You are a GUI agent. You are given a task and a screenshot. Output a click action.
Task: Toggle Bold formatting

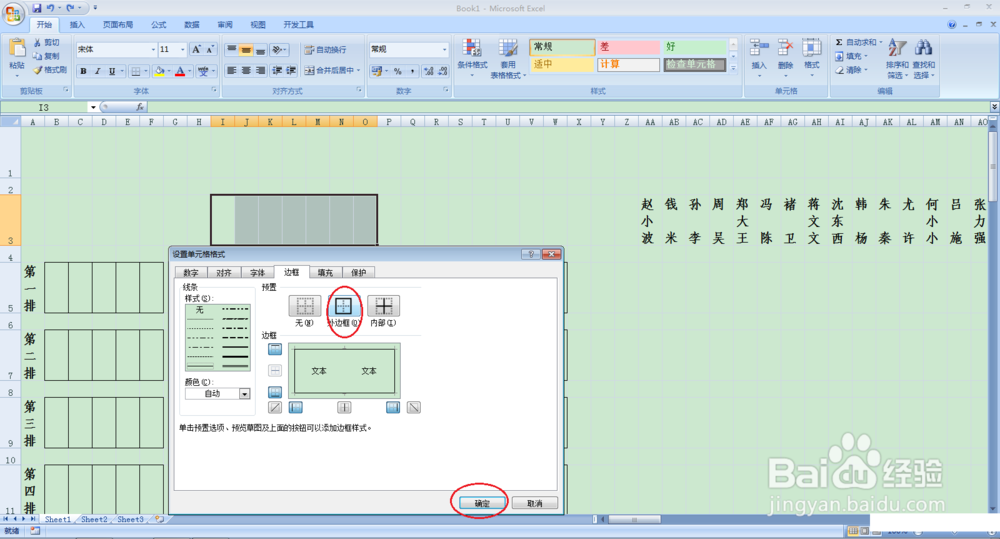(x=84, y=71)
